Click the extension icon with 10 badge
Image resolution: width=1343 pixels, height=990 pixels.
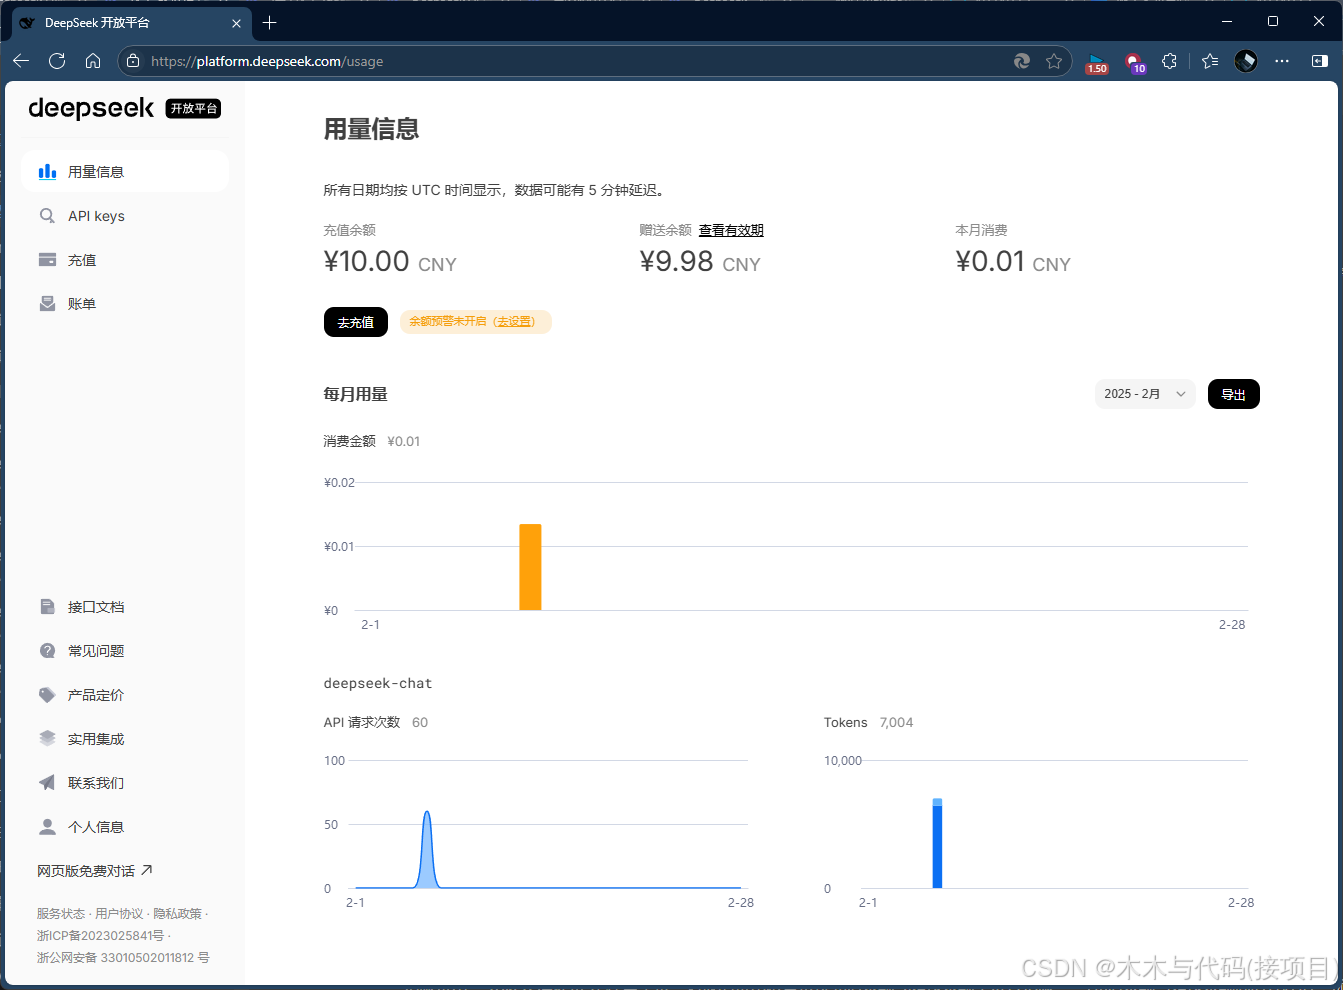point(1135,63)
